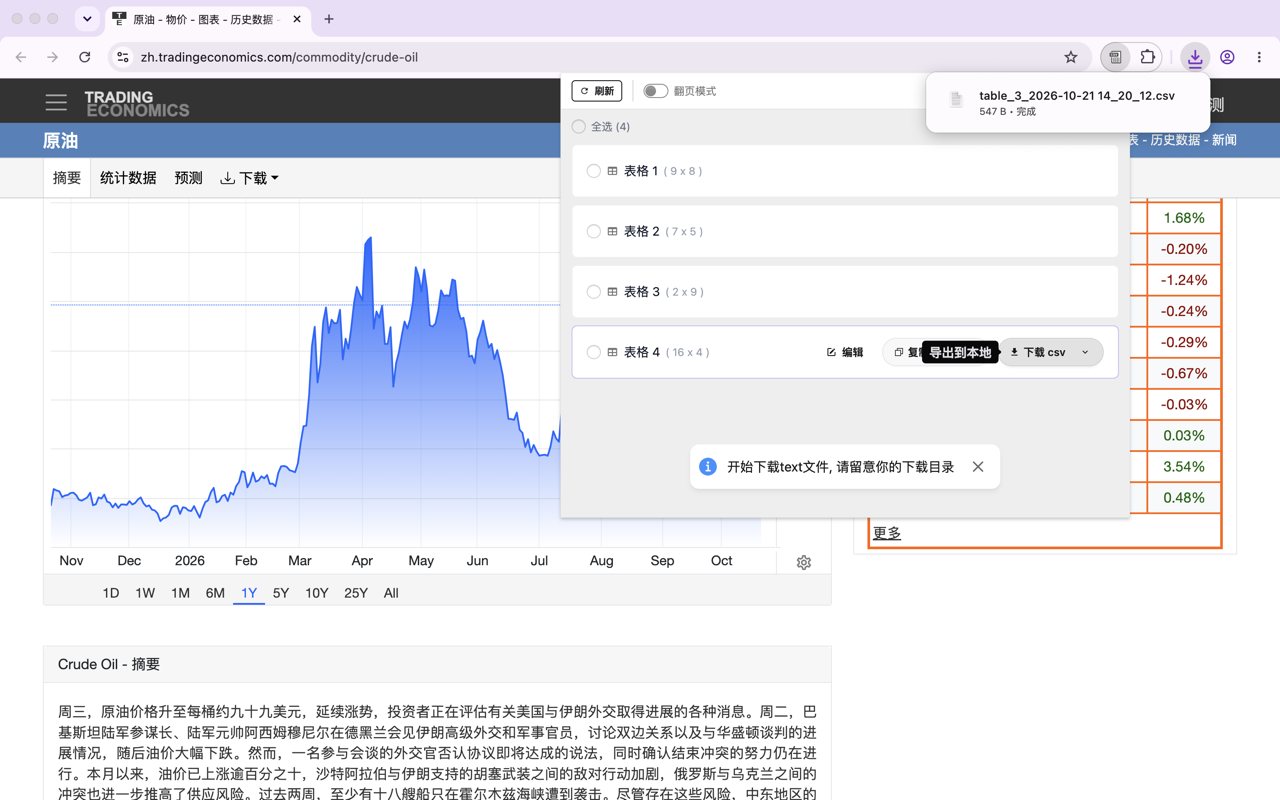The width and height of the screenshot is (1280, 800).
Task: Select the 1M chart range
Action: tap(180, 593)
